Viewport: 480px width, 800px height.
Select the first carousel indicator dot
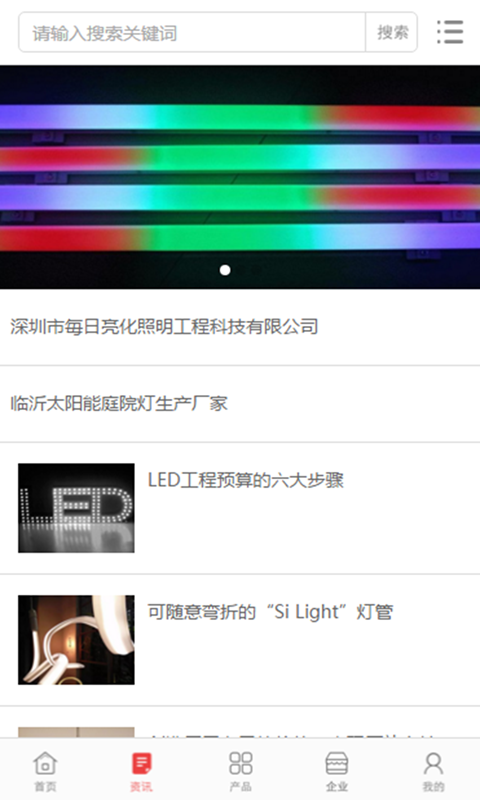(225, 270)
